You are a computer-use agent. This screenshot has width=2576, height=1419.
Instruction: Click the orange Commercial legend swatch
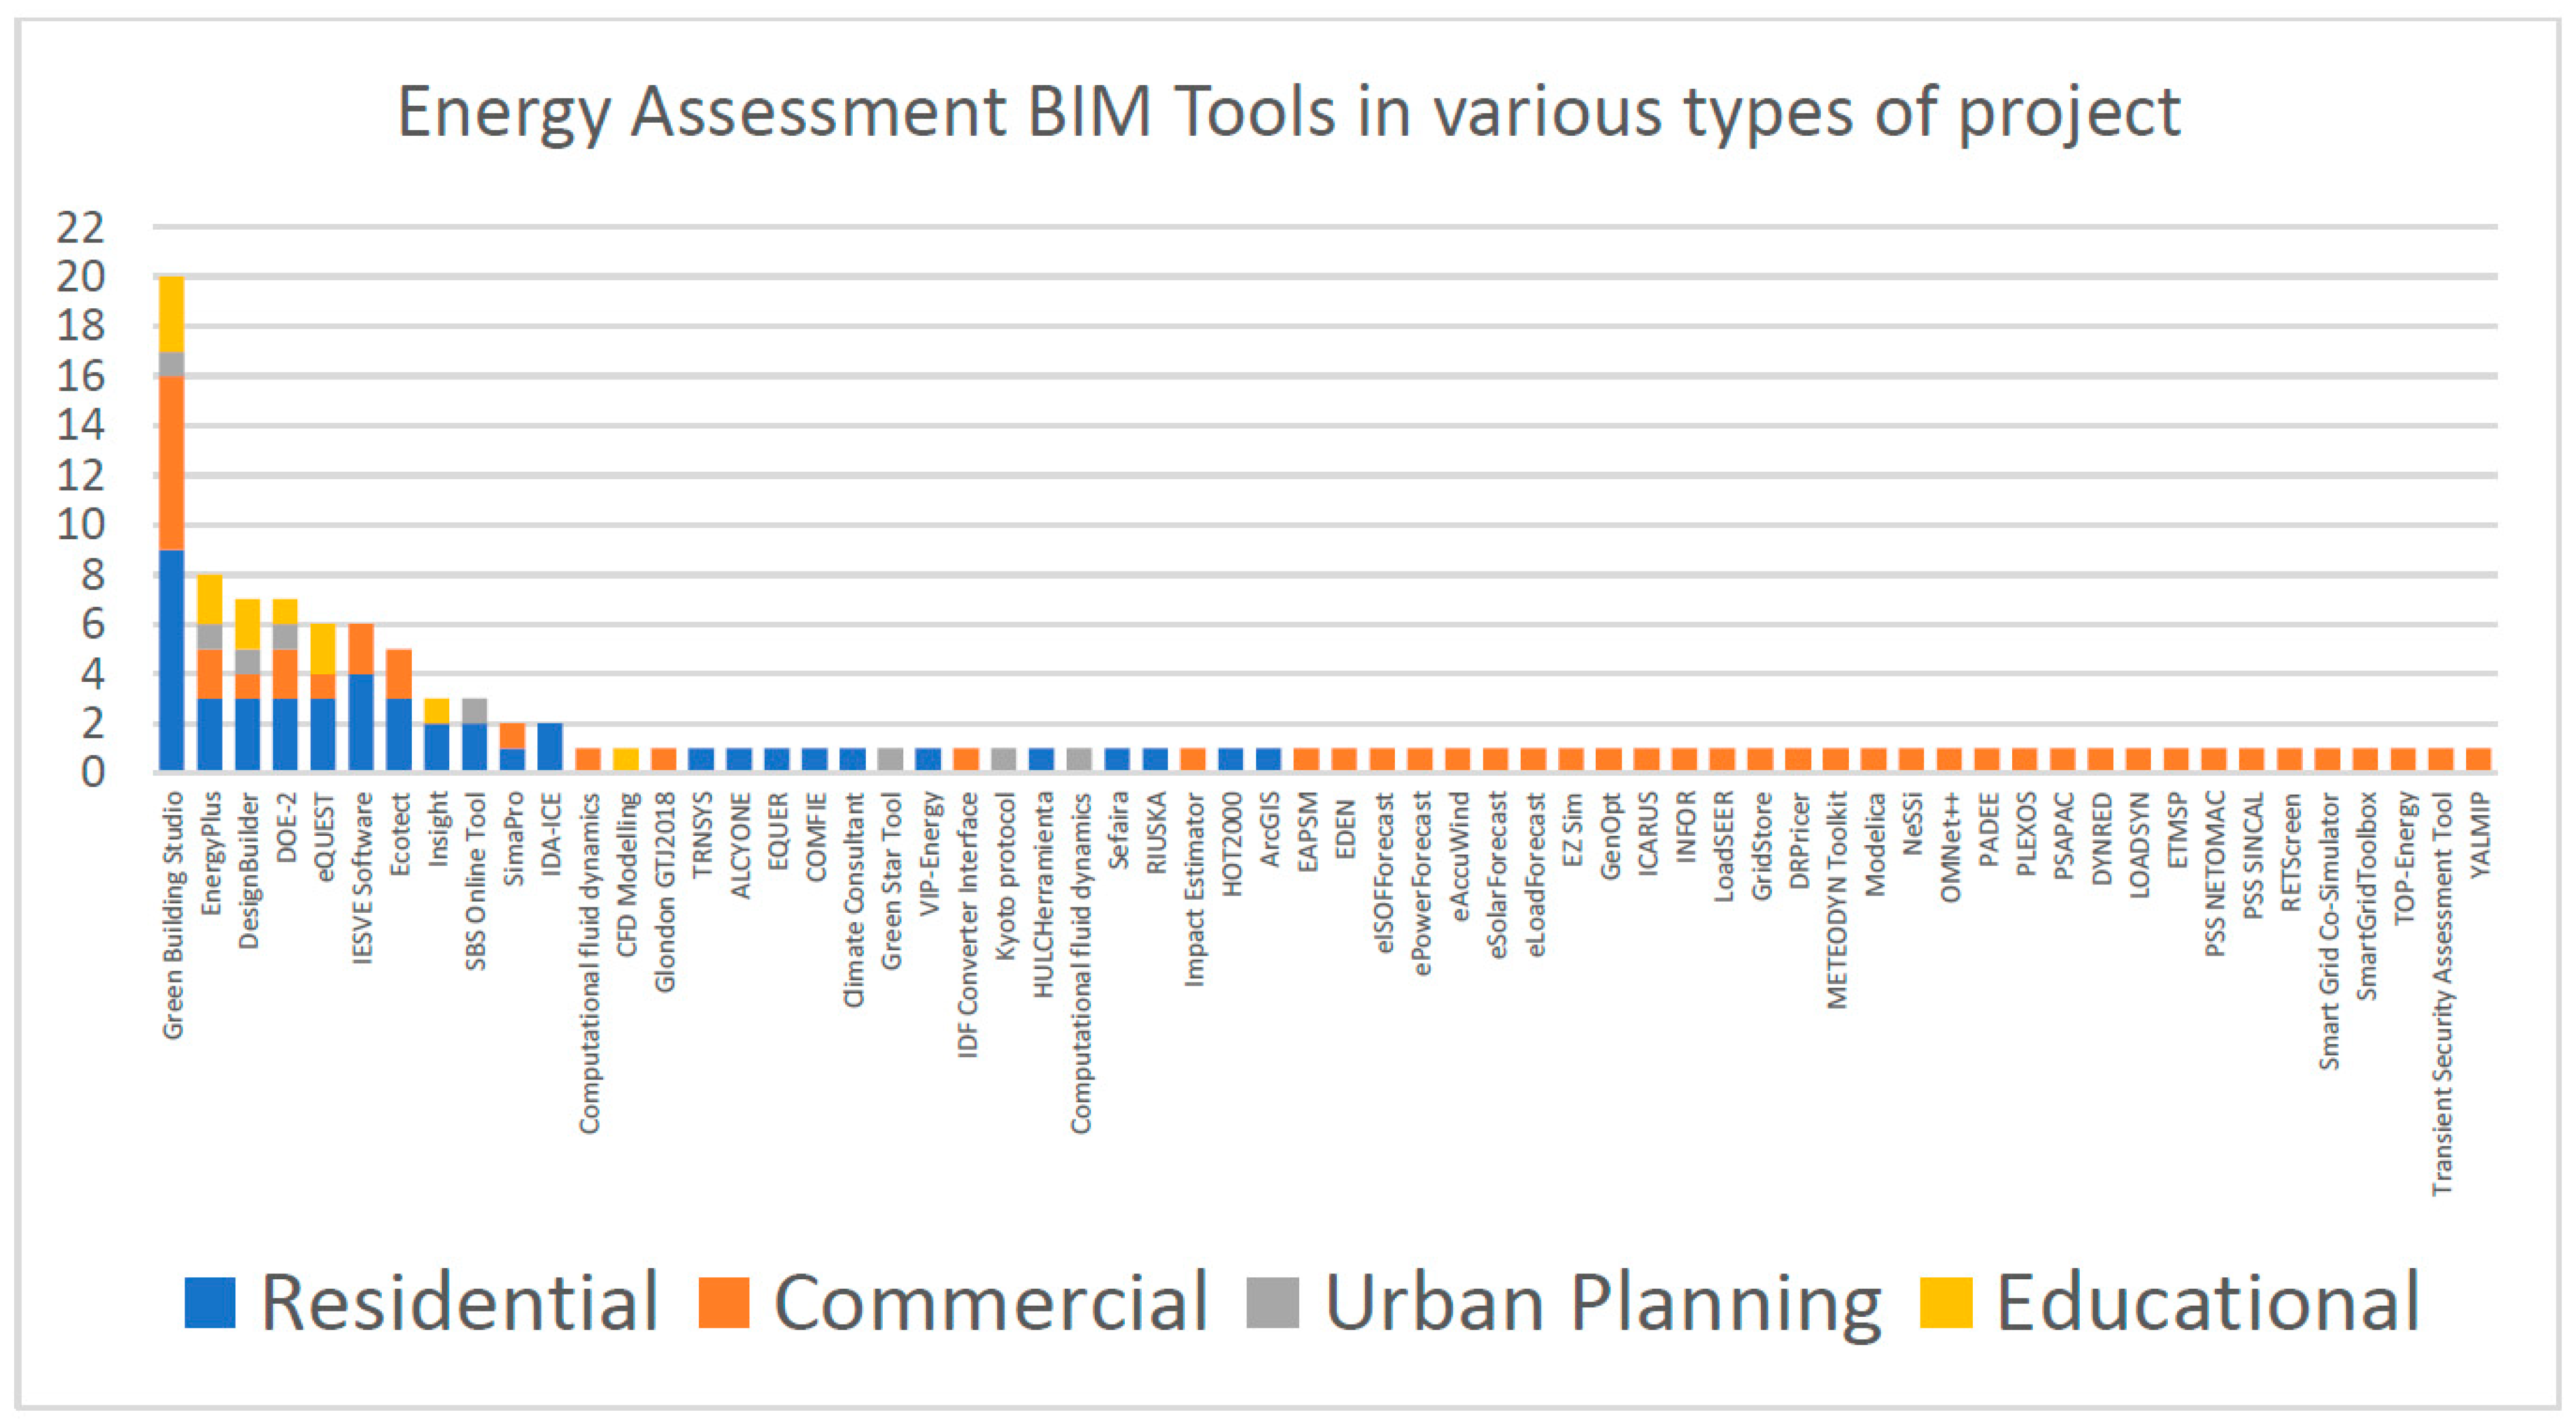tap(724, 1302)
